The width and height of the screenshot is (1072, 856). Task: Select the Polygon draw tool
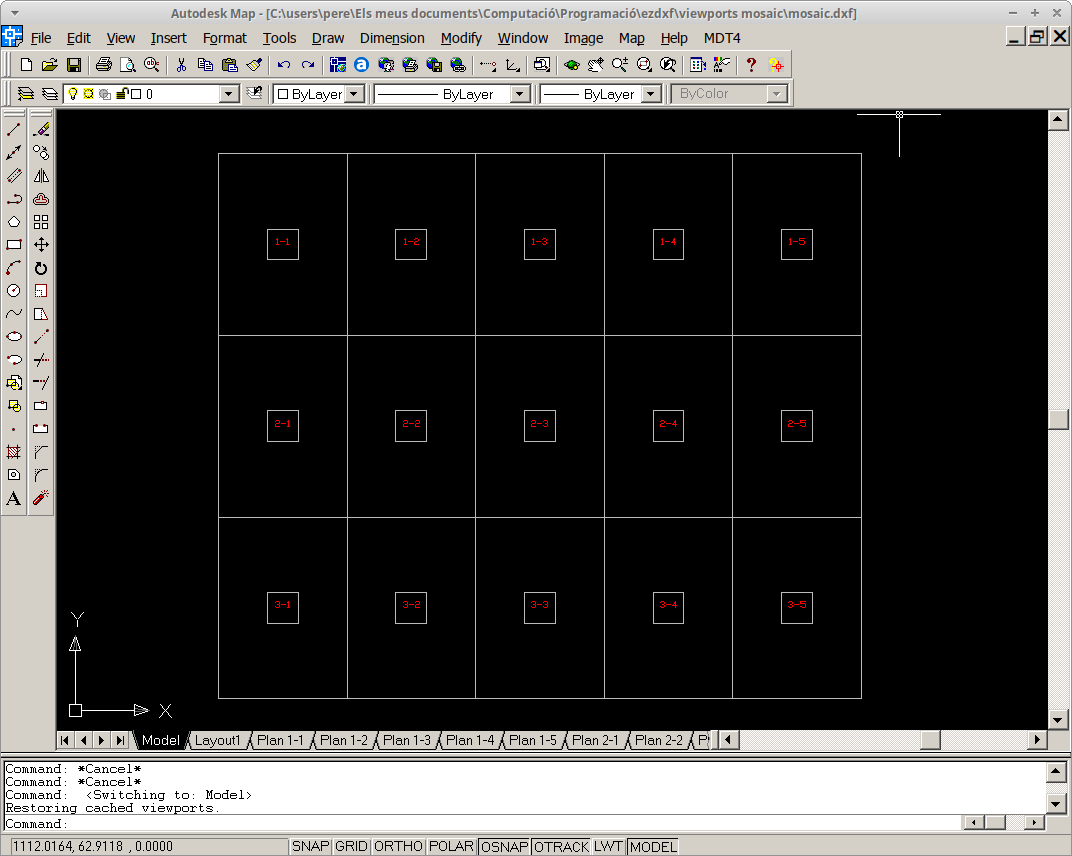(14, 222)
